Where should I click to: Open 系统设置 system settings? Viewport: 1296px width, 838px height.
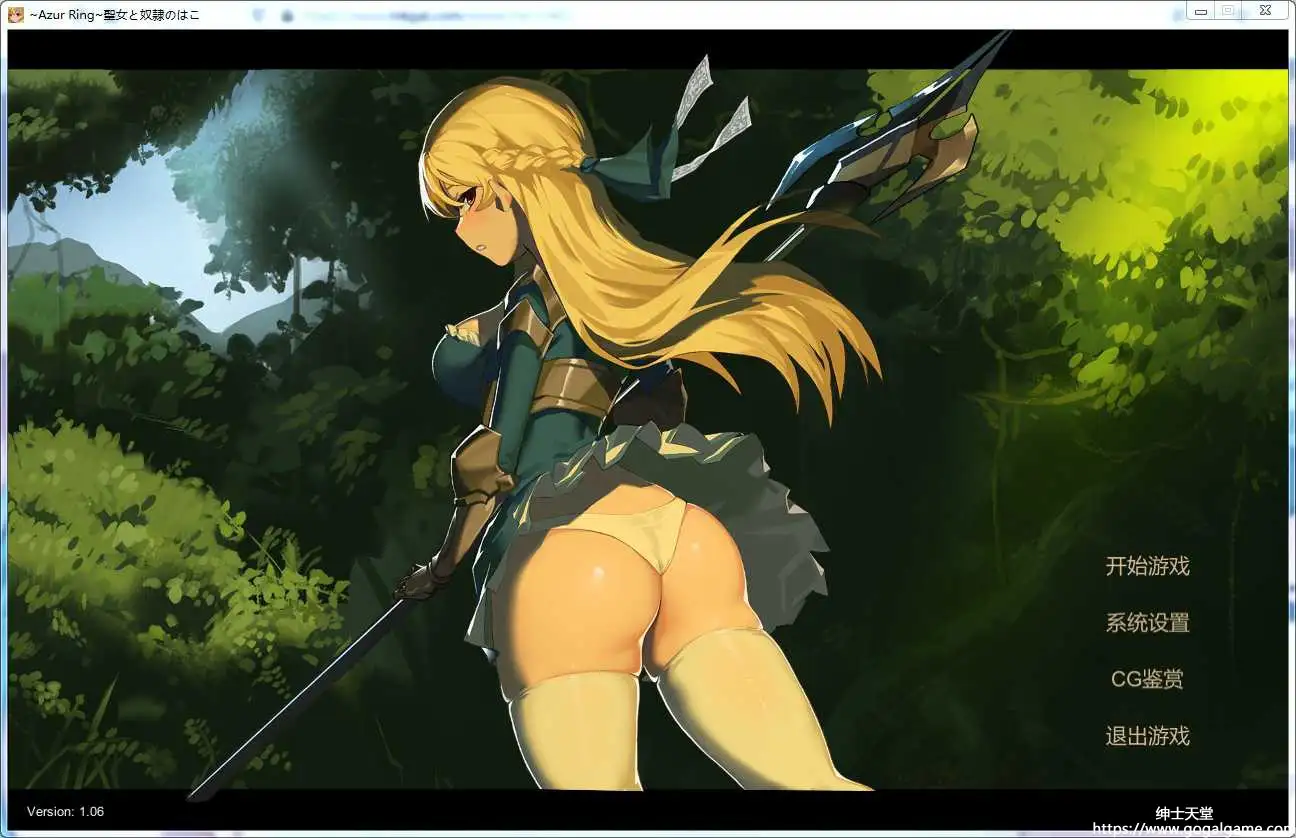[x=1147, y=623]
